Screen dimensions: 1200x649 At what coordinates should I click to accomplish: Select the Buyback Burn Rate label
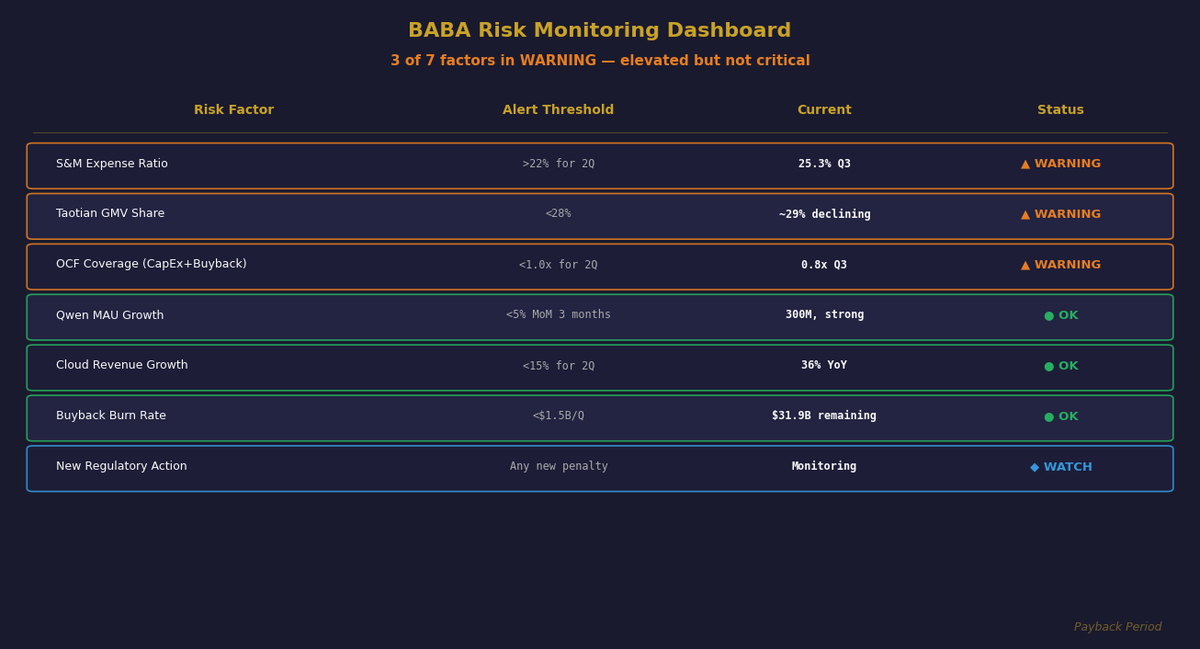111,416
